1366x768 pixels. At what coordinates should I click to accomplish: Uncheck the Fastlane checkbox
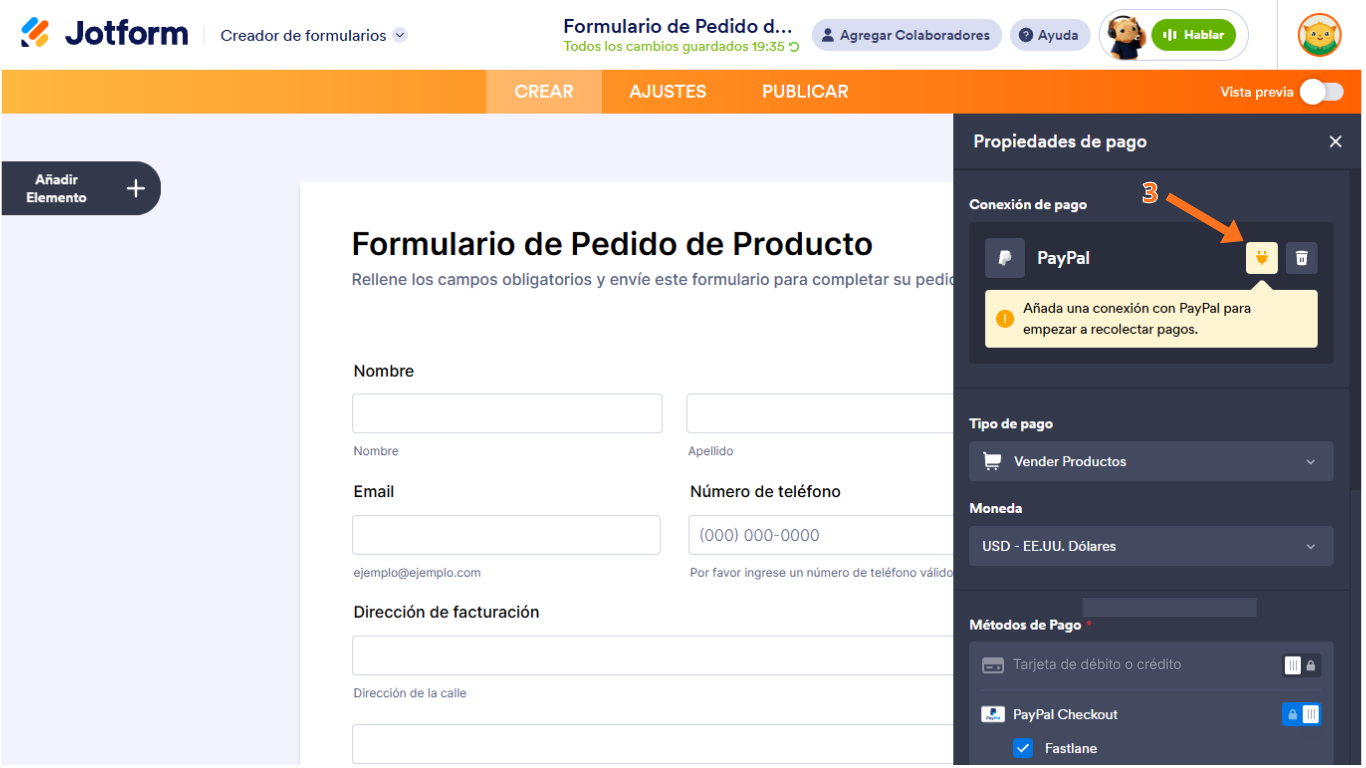[1023, 748]
